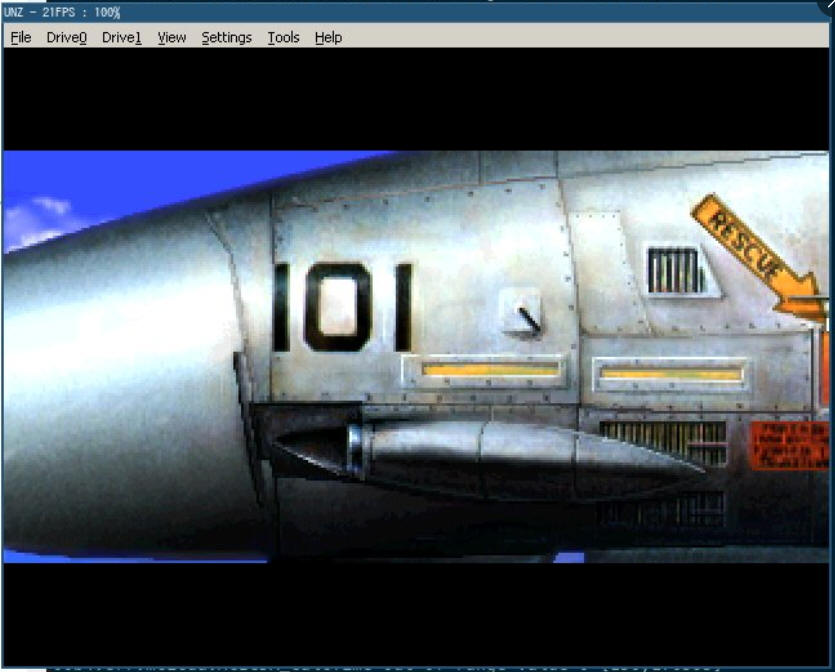Open the Tools menu
835x672 pixels.
[283, 38]
